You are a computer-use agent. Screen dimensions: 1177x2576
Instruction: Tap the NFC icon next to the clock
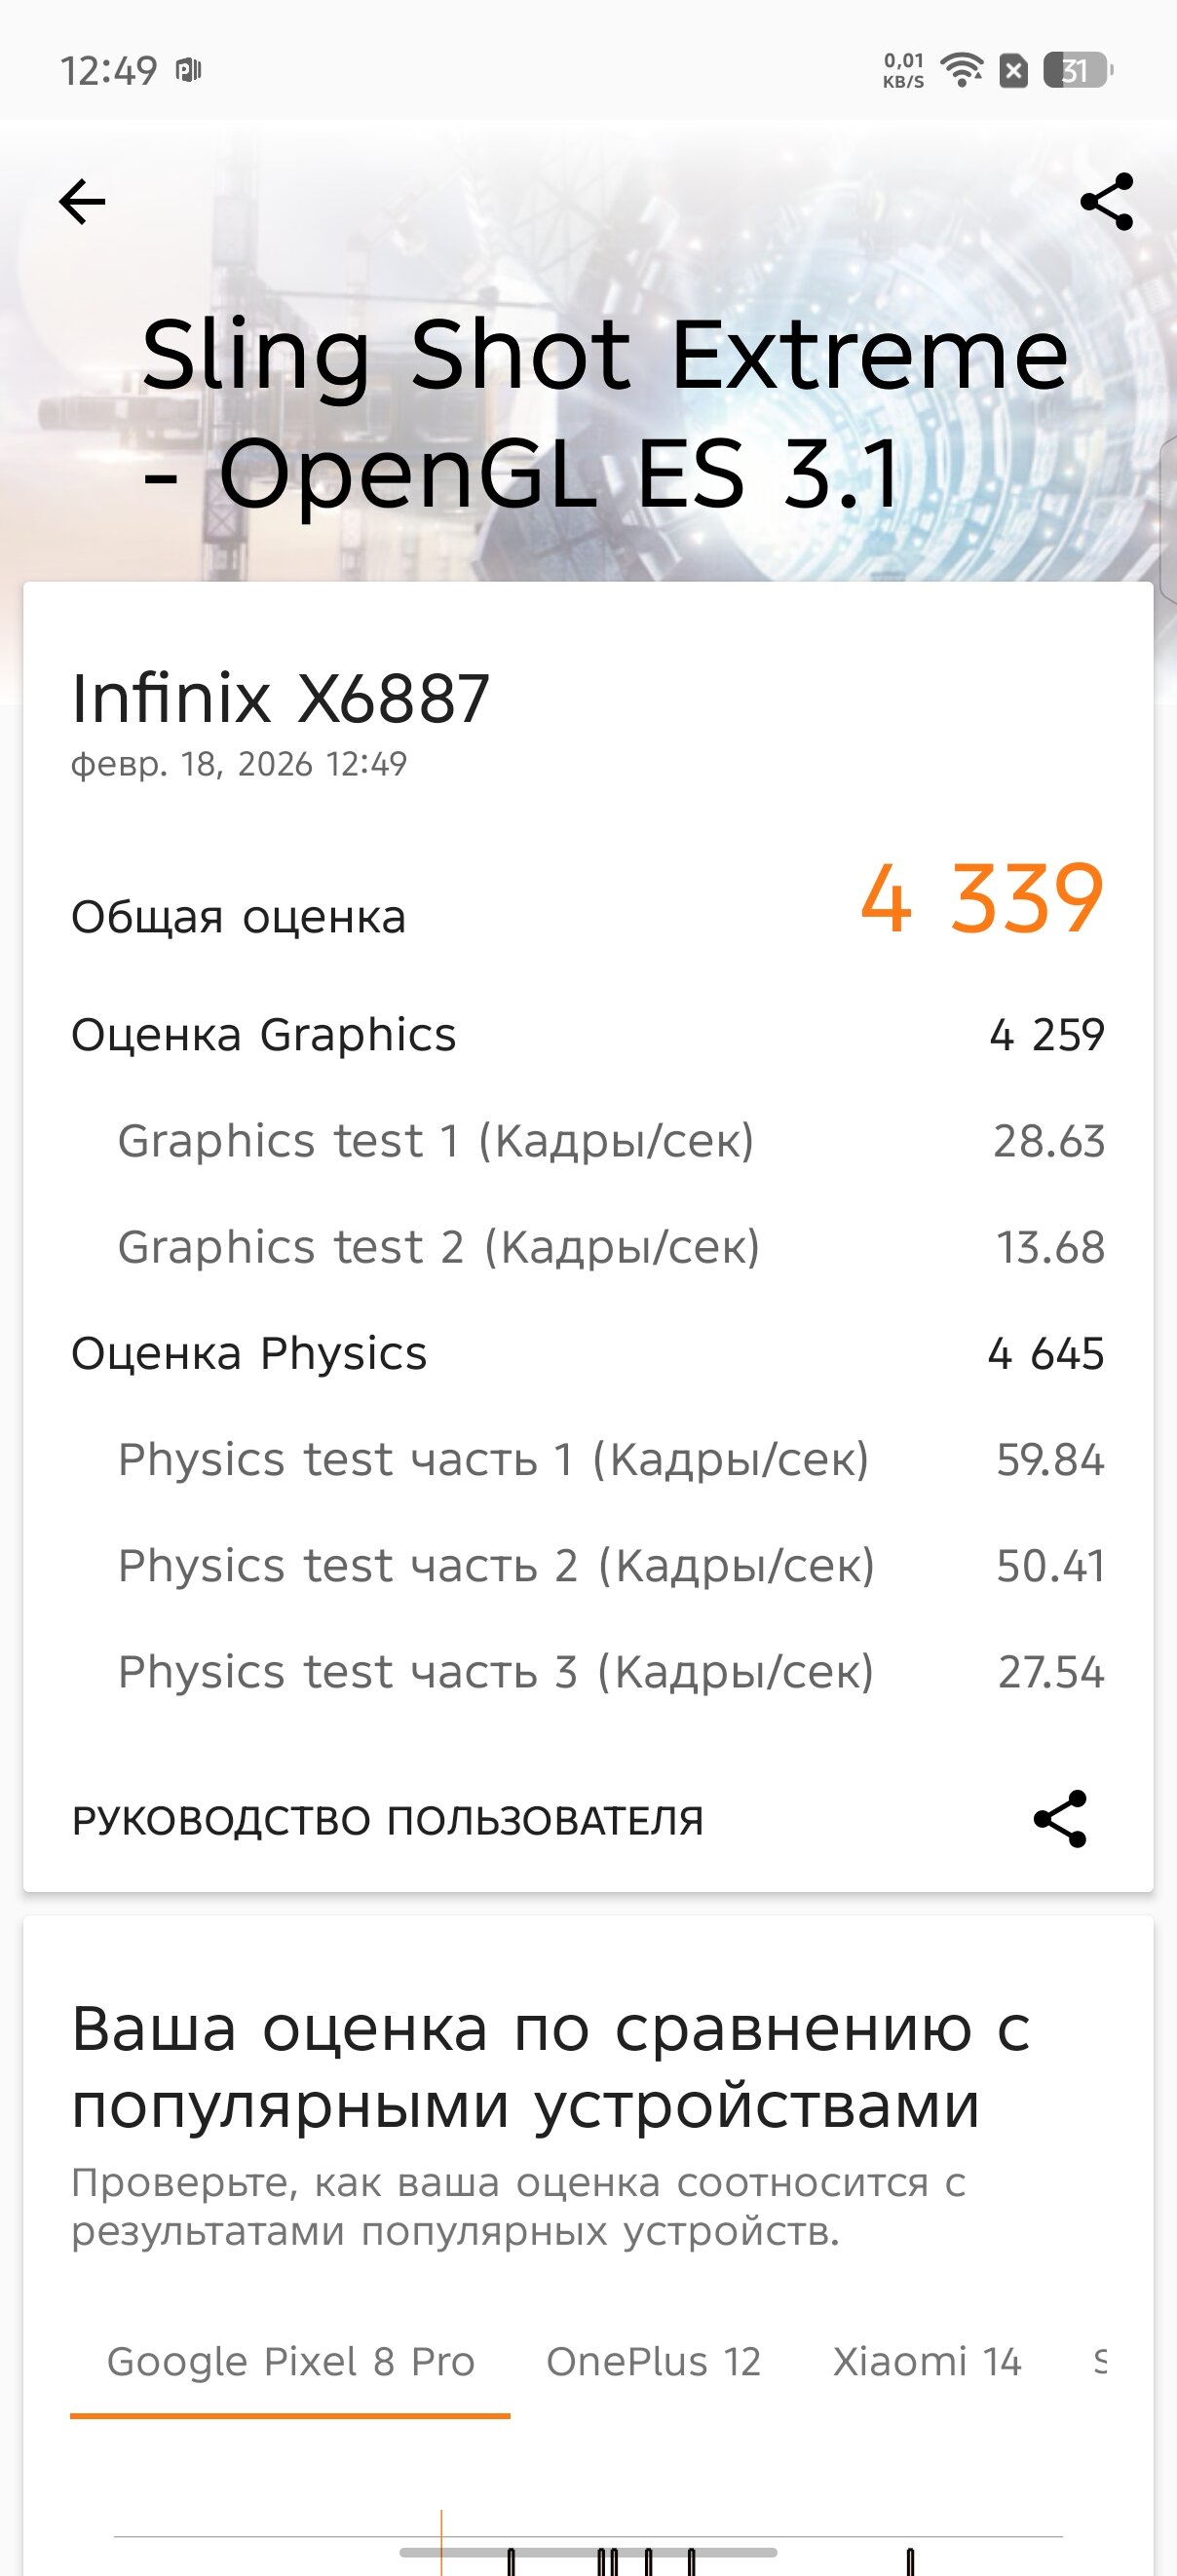(x=189, y=70)
